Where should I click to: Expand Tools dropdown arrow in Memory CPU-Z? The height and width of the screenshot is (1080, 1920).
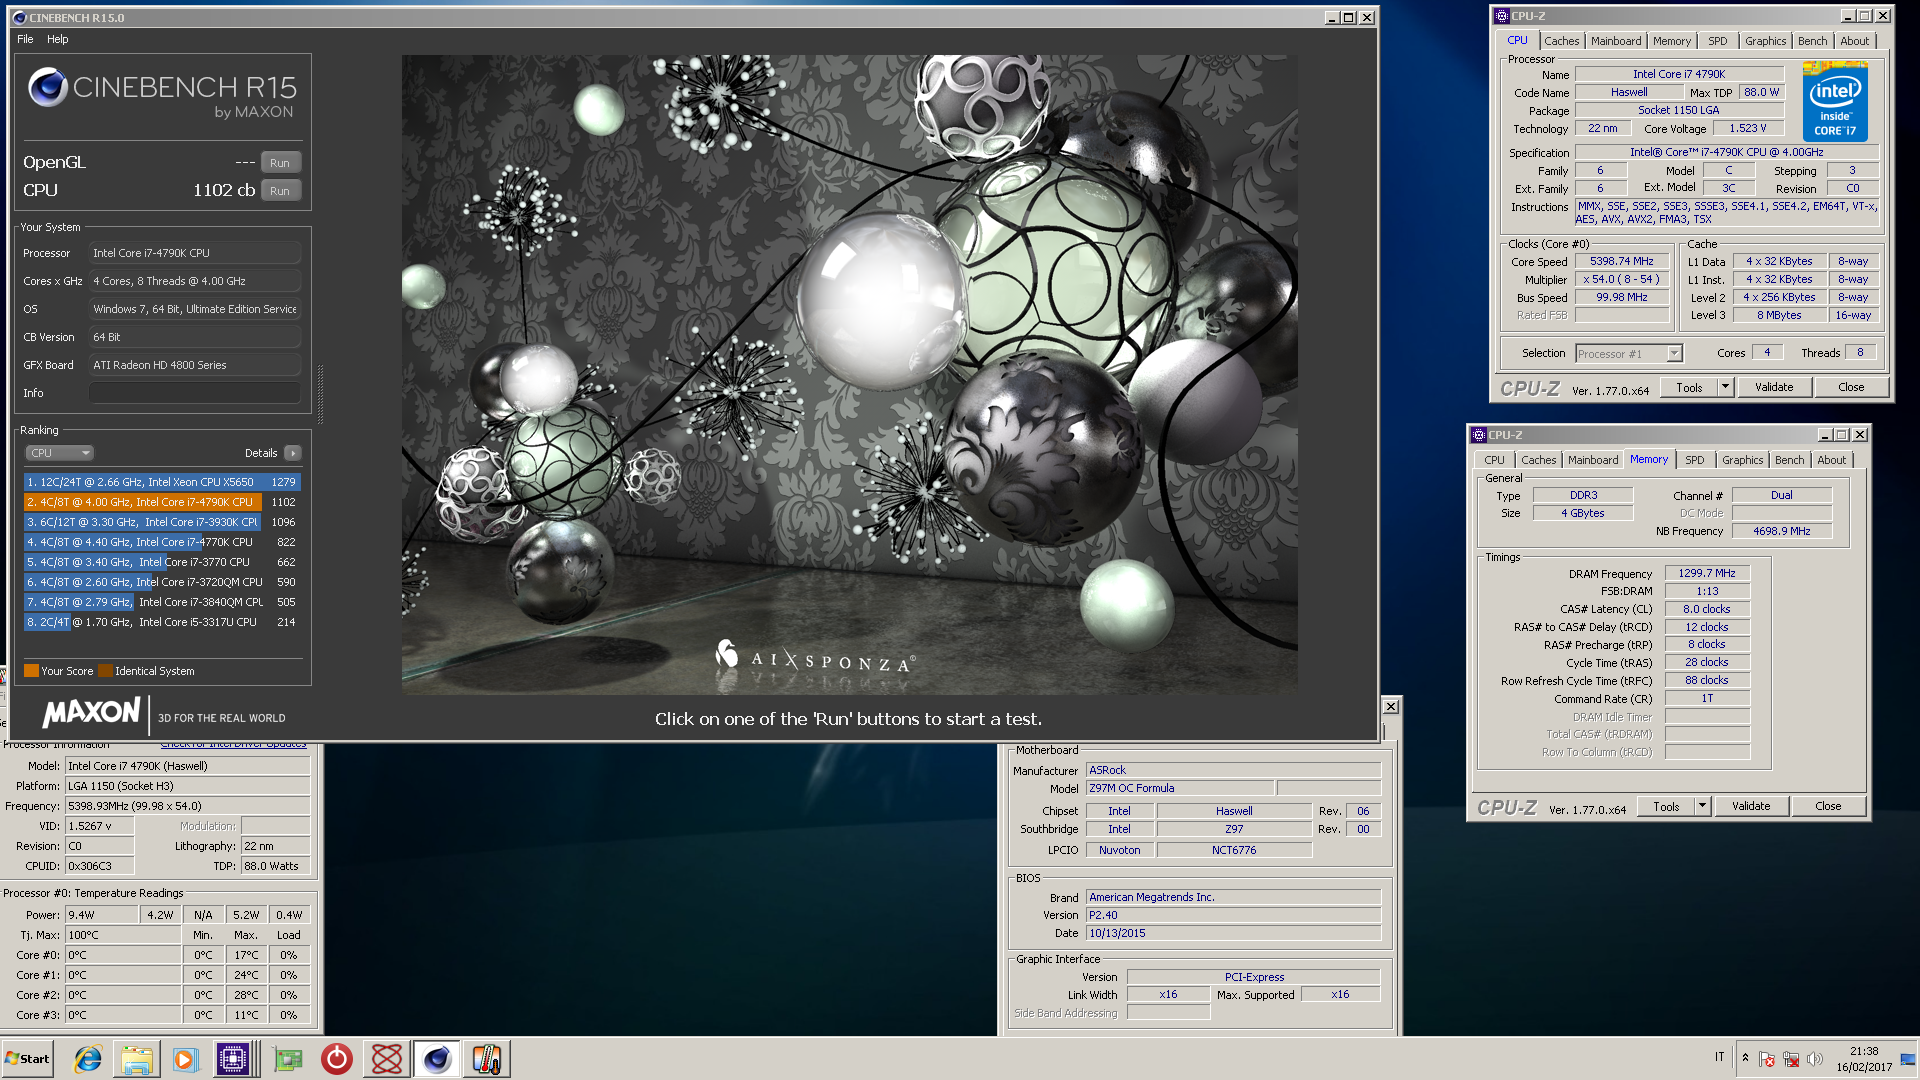click(x=1702, y=807)
